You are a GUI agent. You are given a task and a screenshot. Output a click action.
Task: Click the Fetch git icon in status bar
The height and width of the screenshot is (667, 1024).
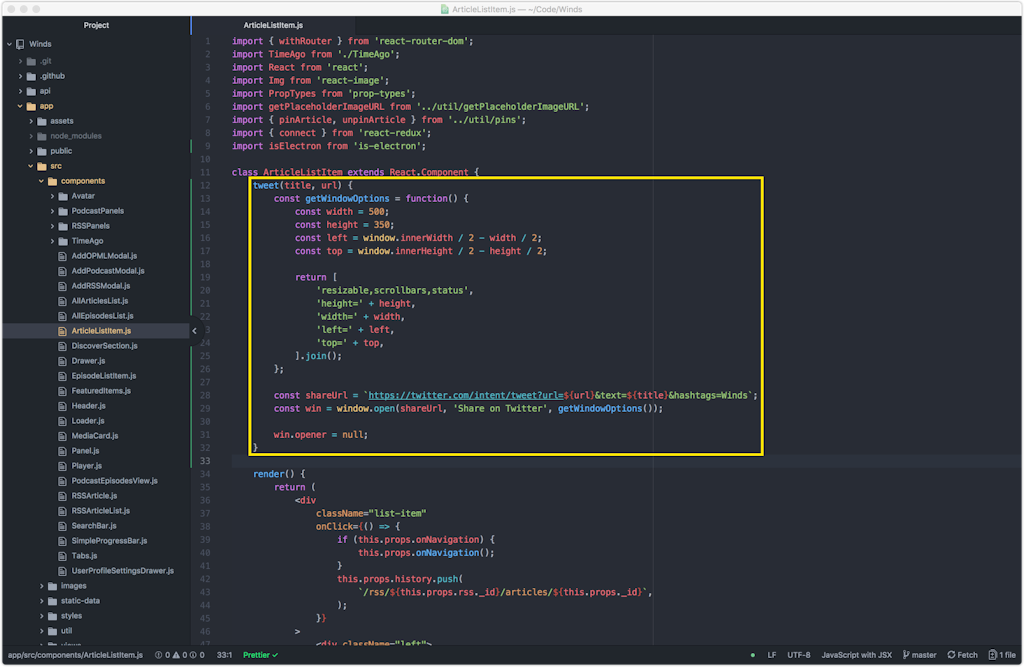coord(951,655)
